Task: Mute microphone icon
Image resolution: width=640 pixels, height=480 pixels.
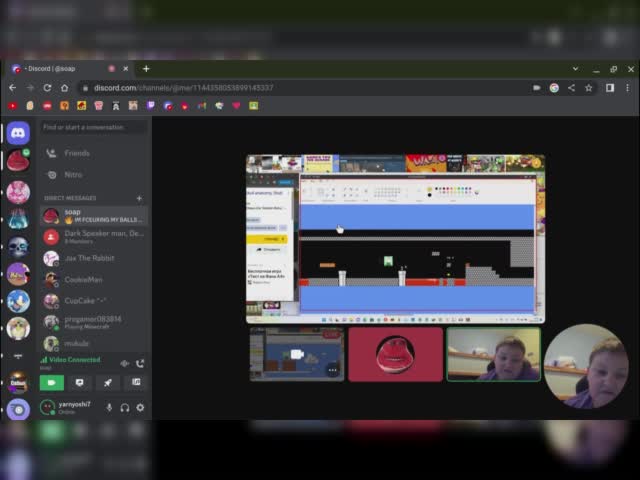Action: point(109,407)
